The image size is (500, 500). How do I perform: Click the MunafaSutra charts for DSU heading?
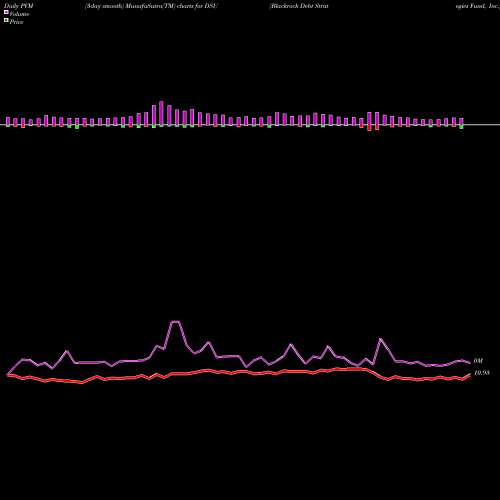151,6
